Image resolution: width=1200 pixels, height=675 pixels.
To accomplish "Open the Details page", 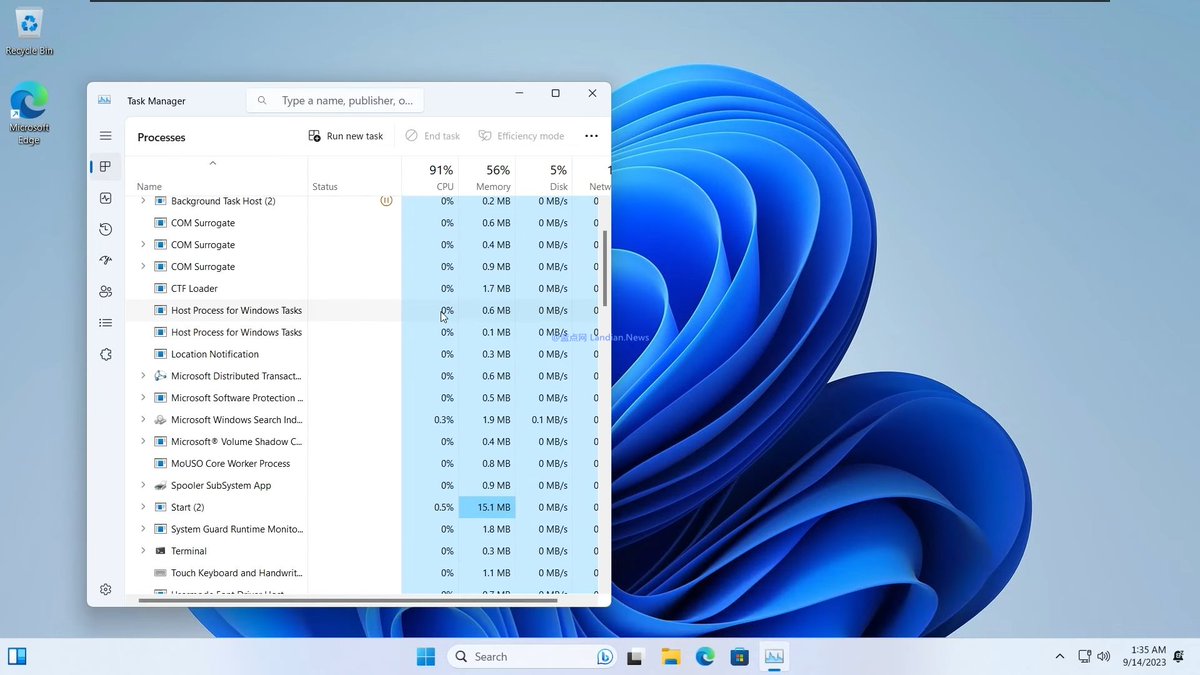I will pos(105,322).
